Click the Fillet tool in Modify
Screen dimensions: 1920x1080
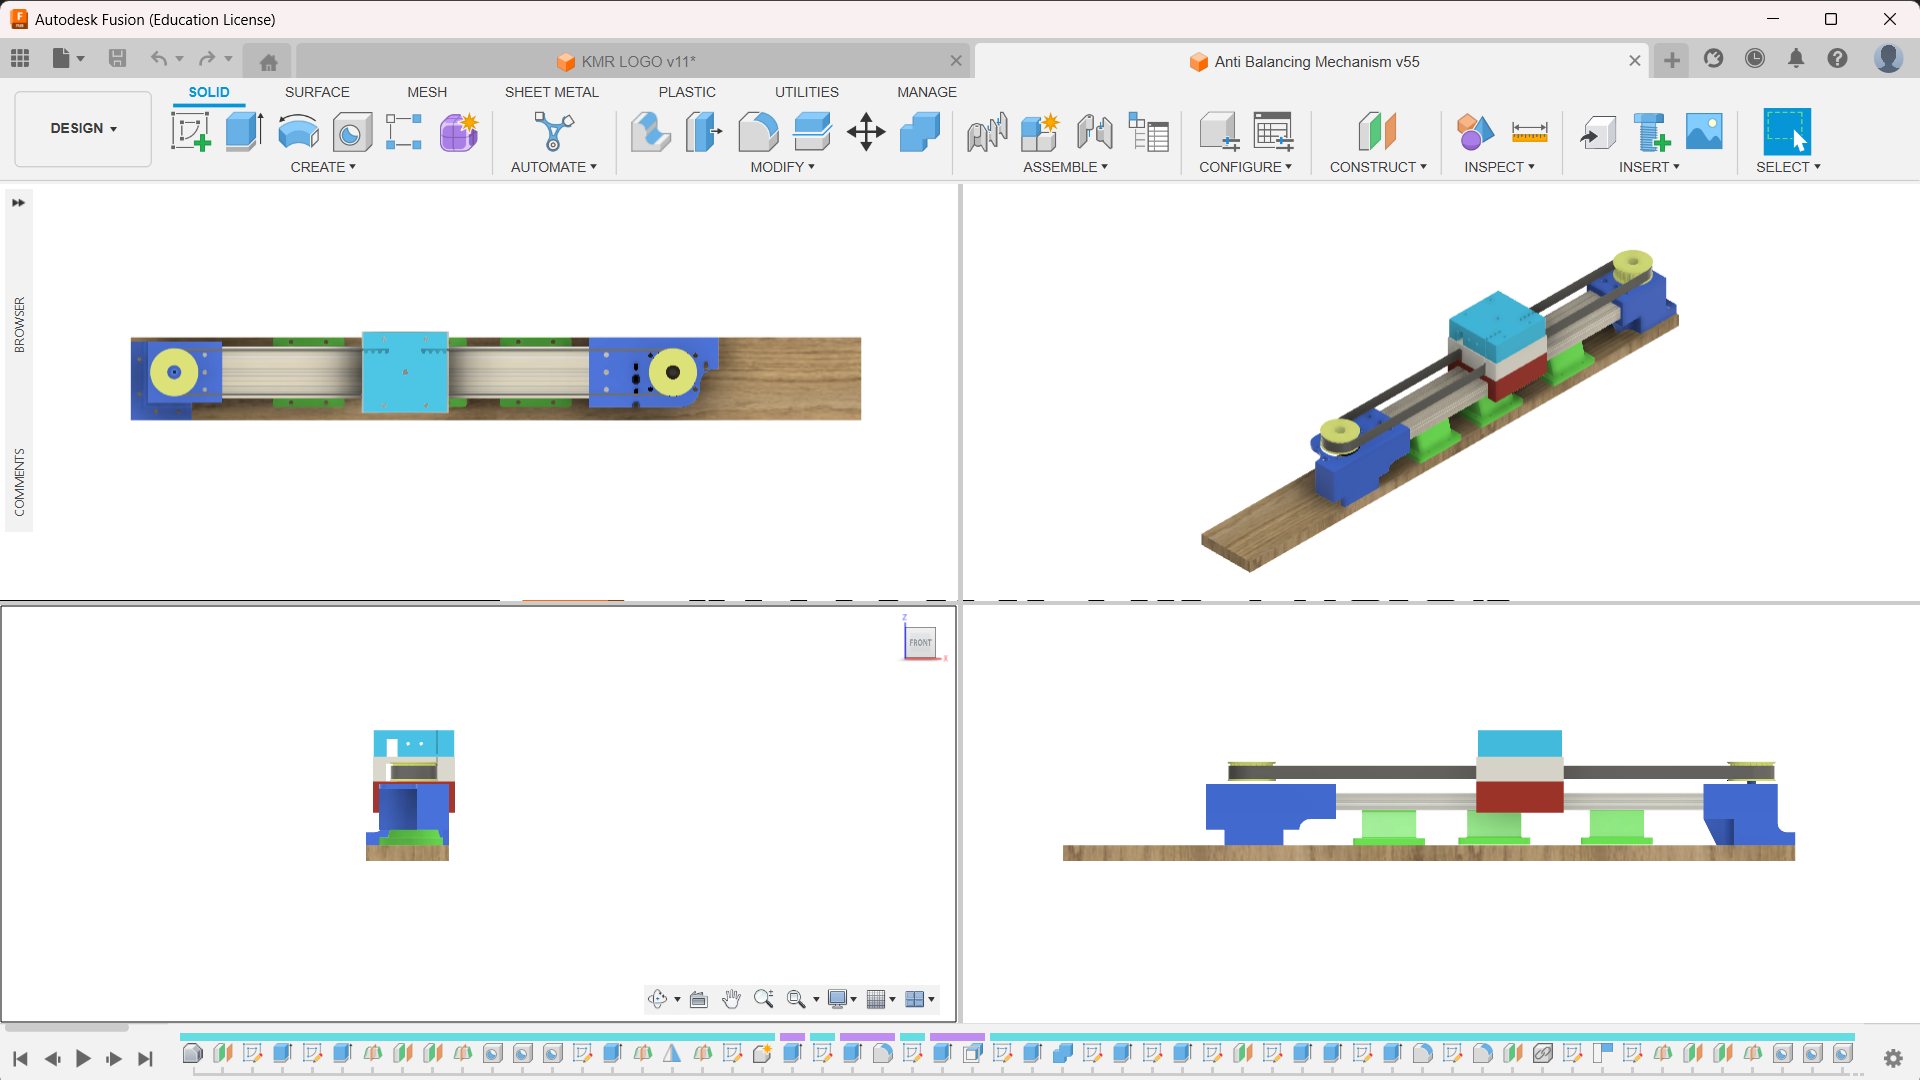pos(758,132)
